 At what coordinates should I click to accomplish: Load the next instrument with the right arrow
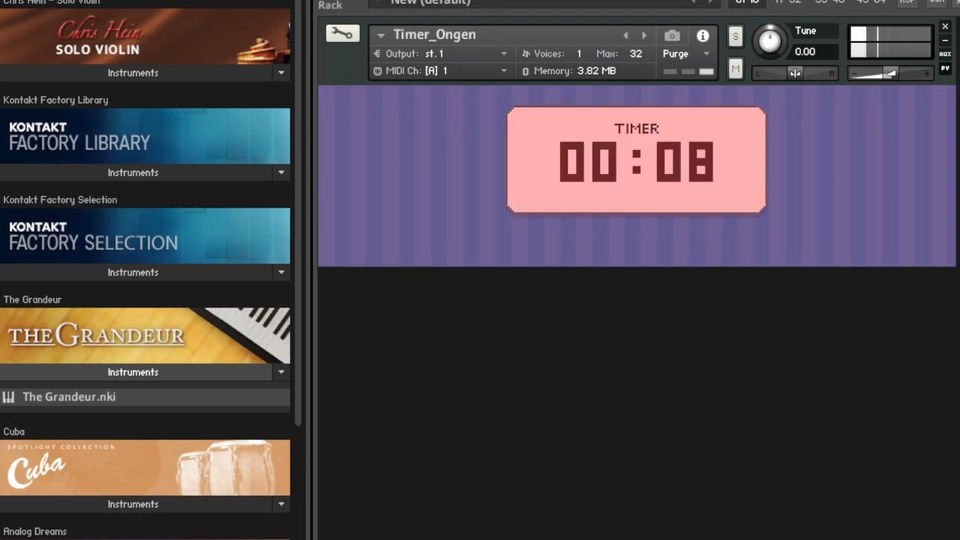tap(644, 36)
